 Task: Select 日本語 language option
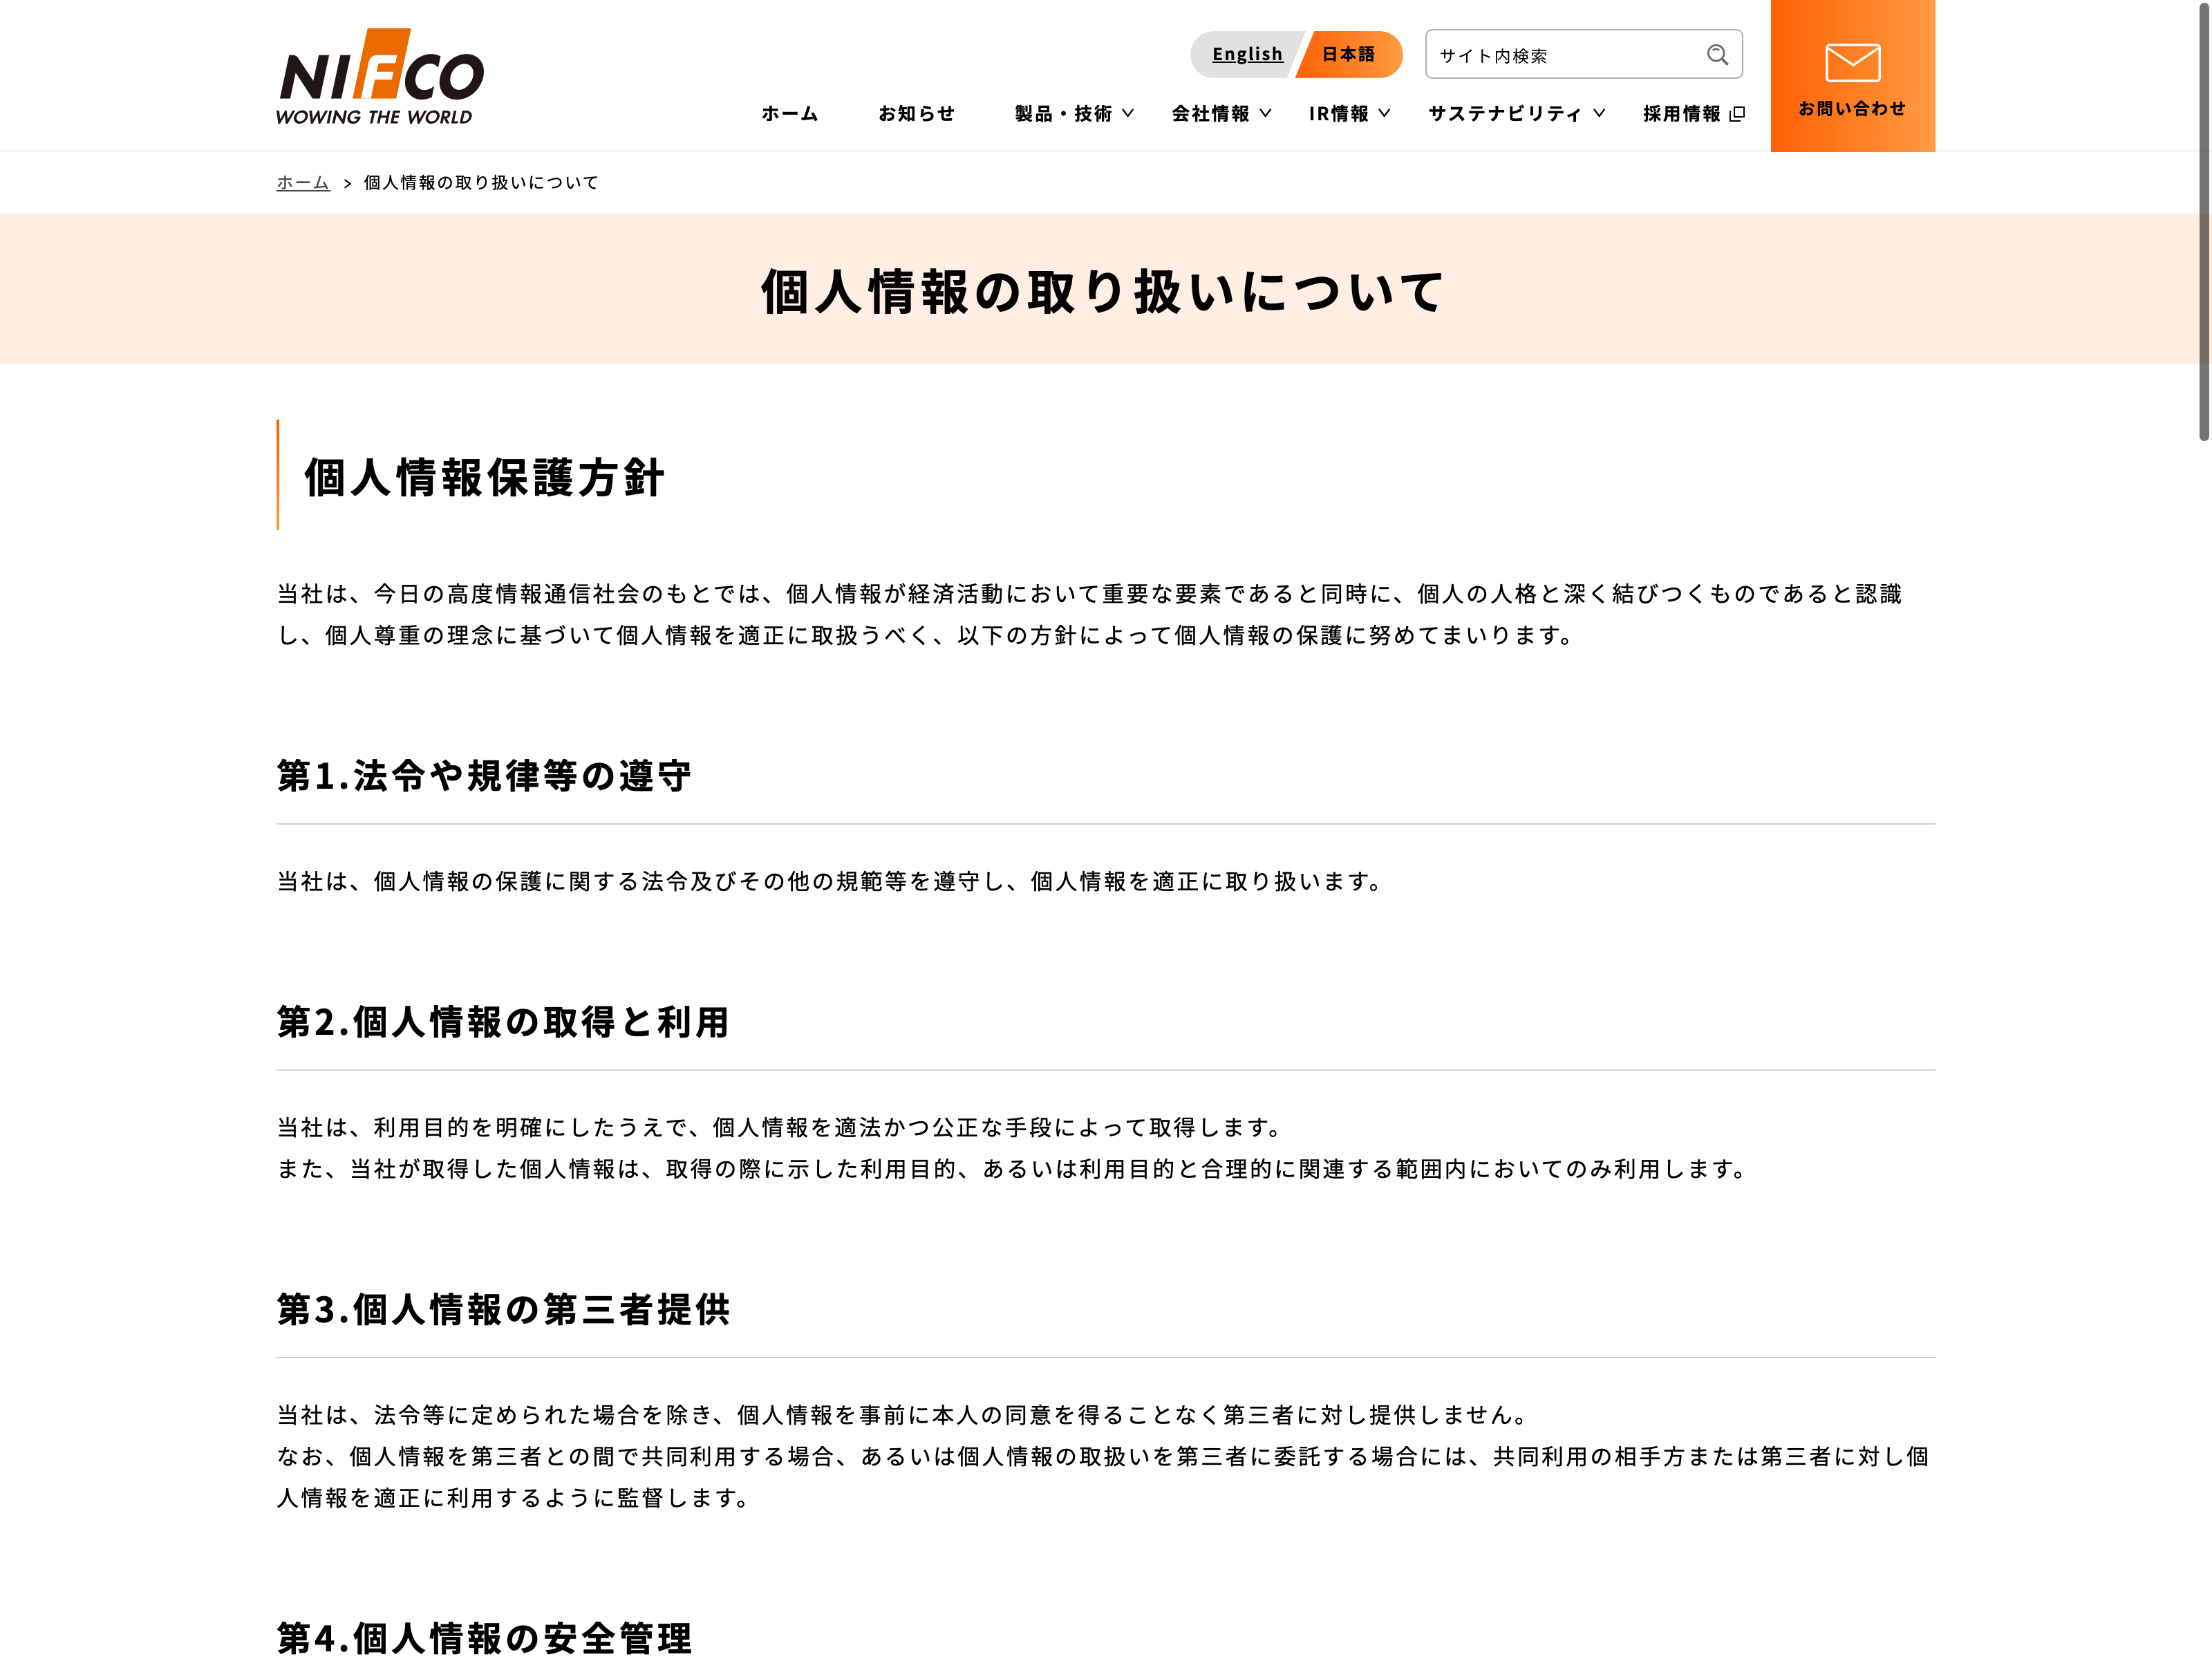[1347, 54]
